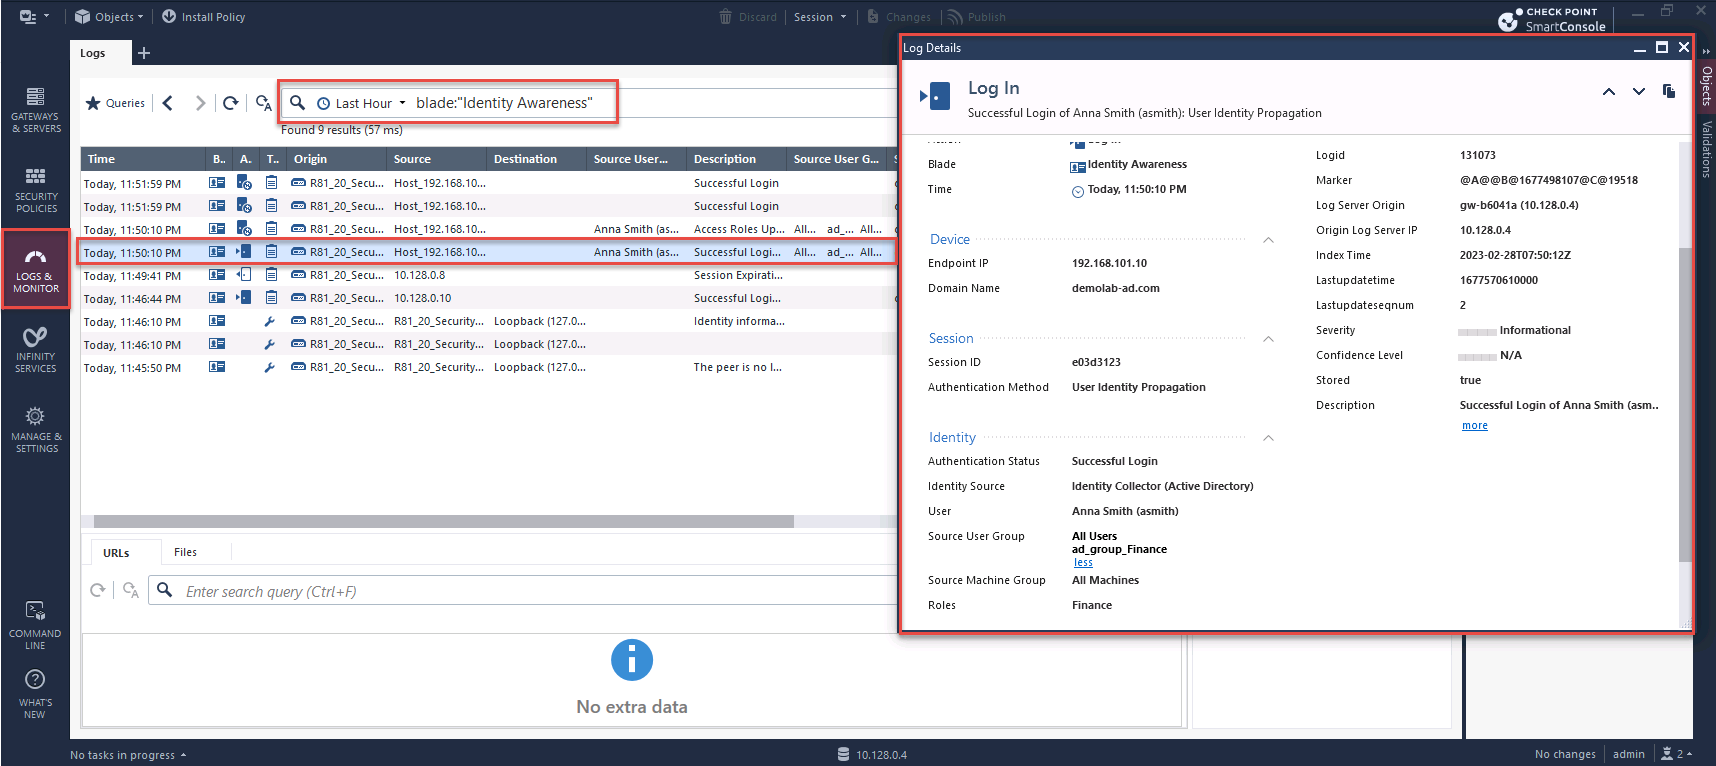Viewport: 1716px width, 766px height.
Task: Open Manage & Settings view
Action: click(x=35, y=430)
